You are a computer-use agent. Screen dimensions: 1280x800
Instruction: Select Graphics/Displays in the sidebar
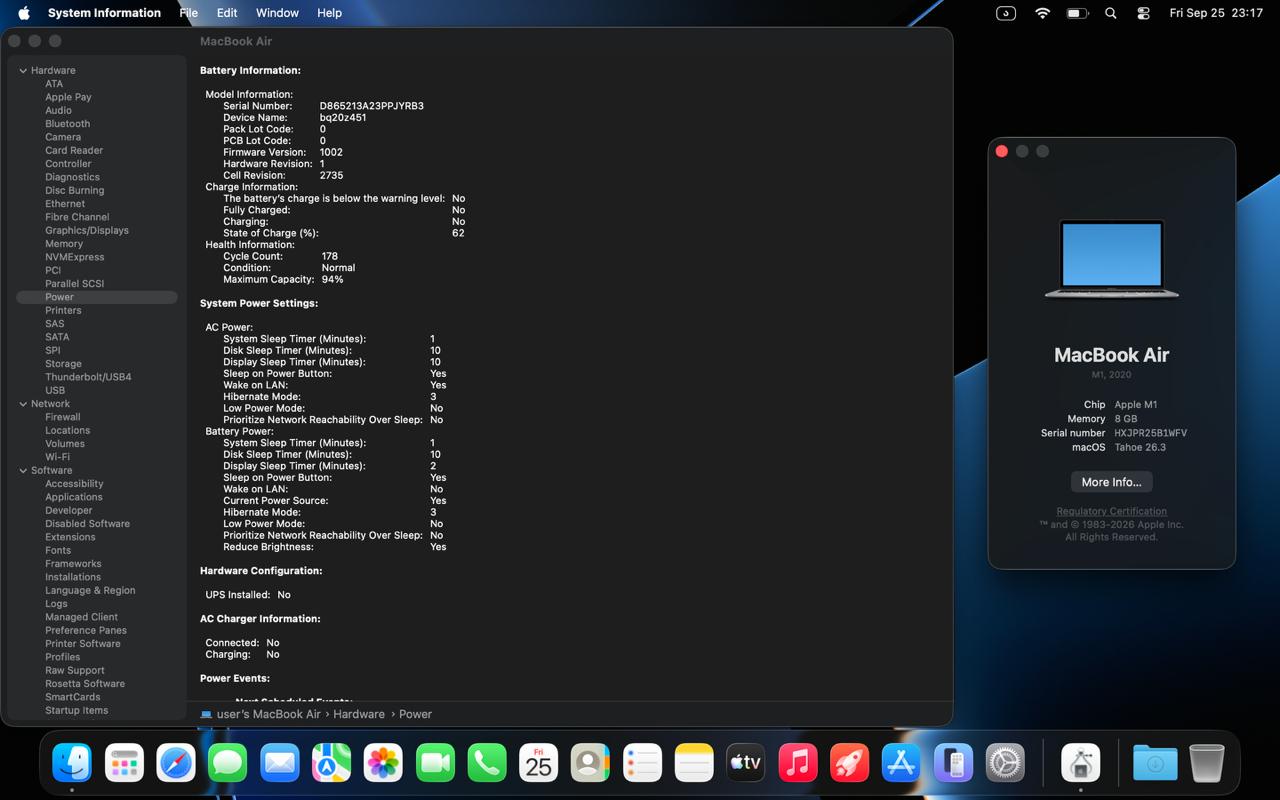(x=87, y=230)
